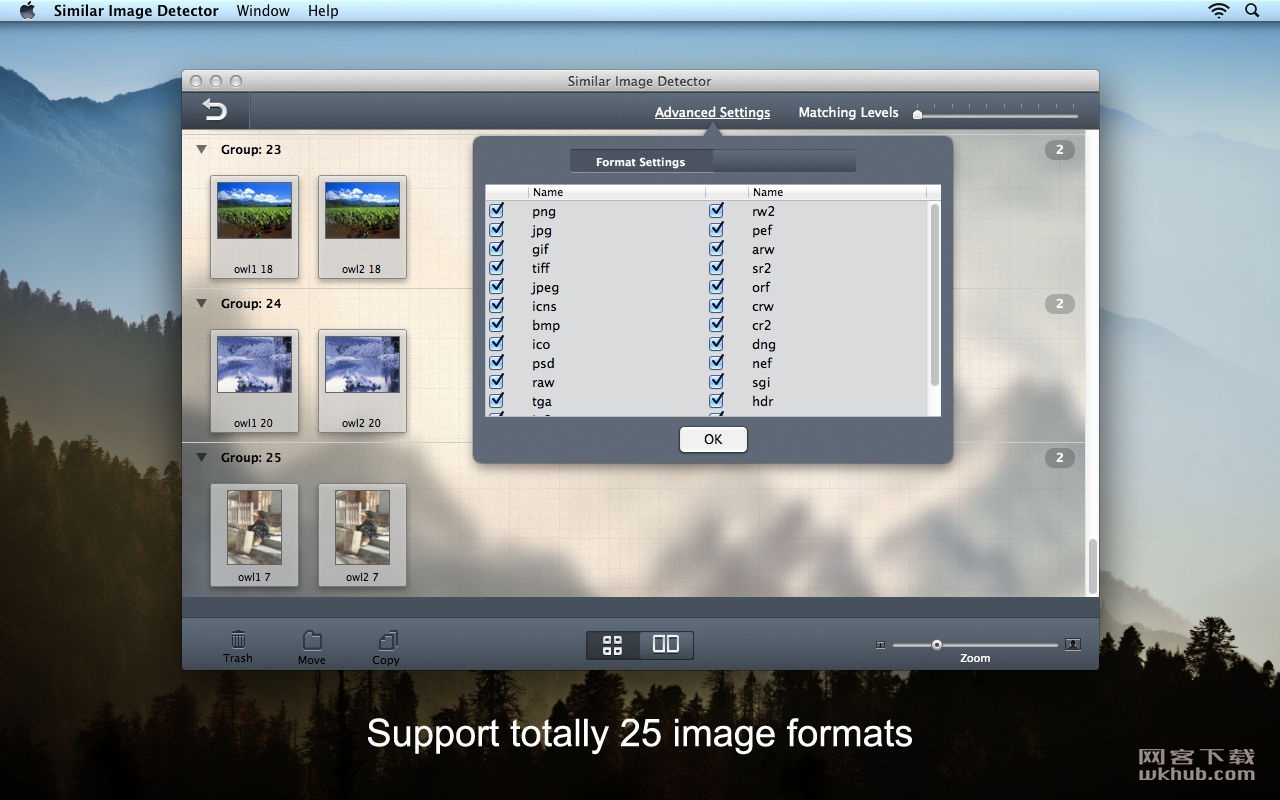This screenshot has height=800, width=1280.
Task: Click the crw format name
Action: [x=763, y=307]
